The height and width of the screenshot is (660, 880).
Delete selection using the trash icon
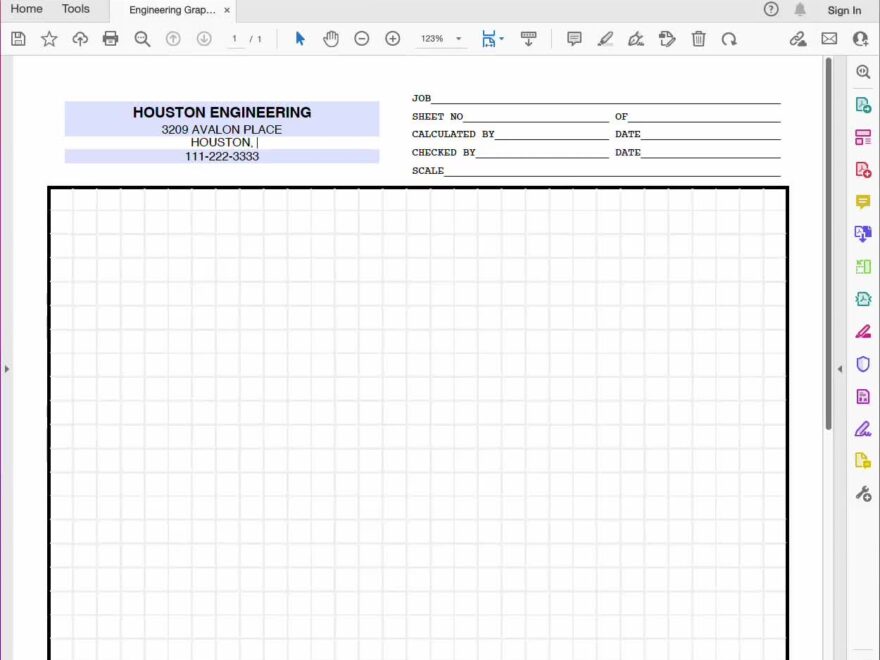click(x=698, y=39)
